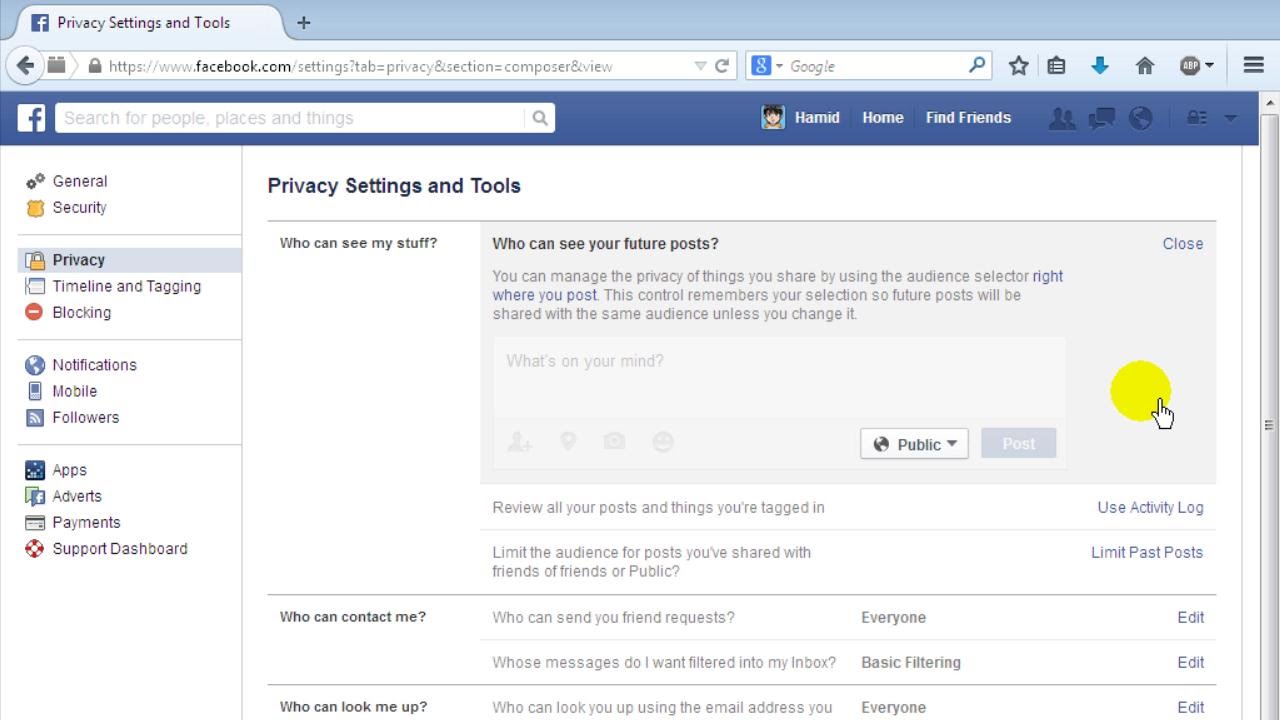Image resolution: width=1280 pixels, height=720 pixels.
Task: Close the future posts section
Action: (x=1182, y=244)
